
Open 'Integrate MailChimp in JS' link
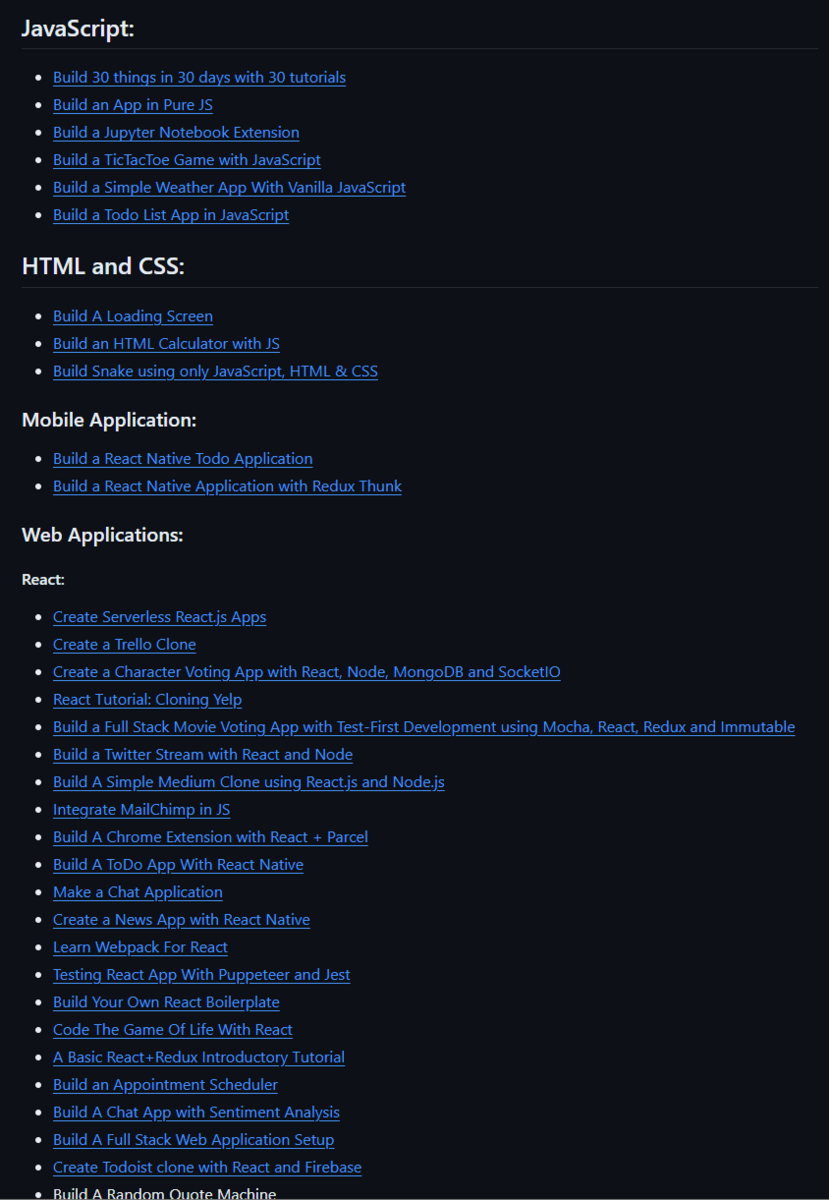(141, 810)
